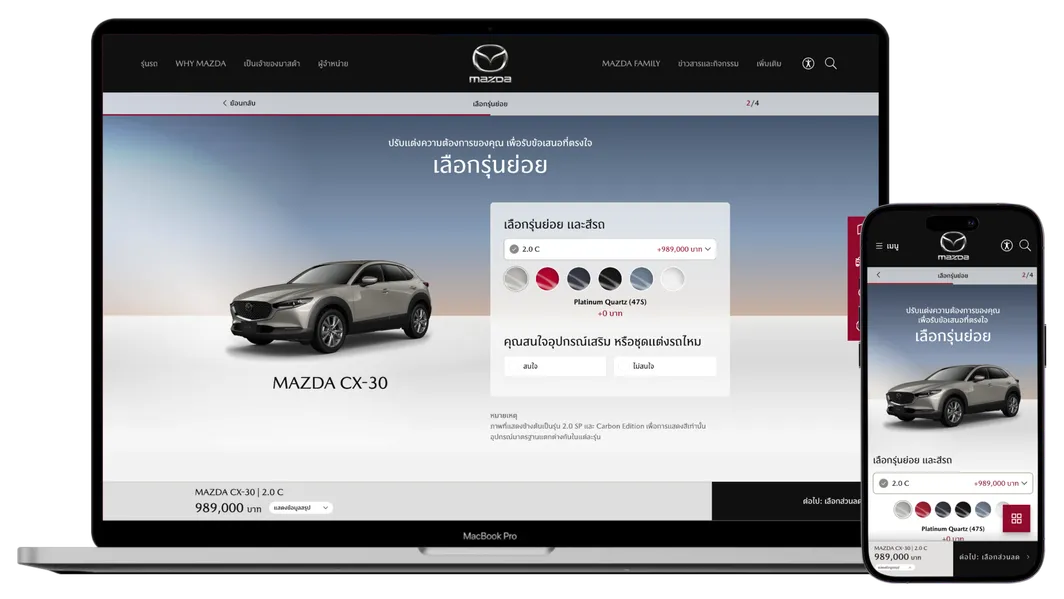Expand the 2.0 C sub-model dropdown on laptop

(x=609, y=249)
